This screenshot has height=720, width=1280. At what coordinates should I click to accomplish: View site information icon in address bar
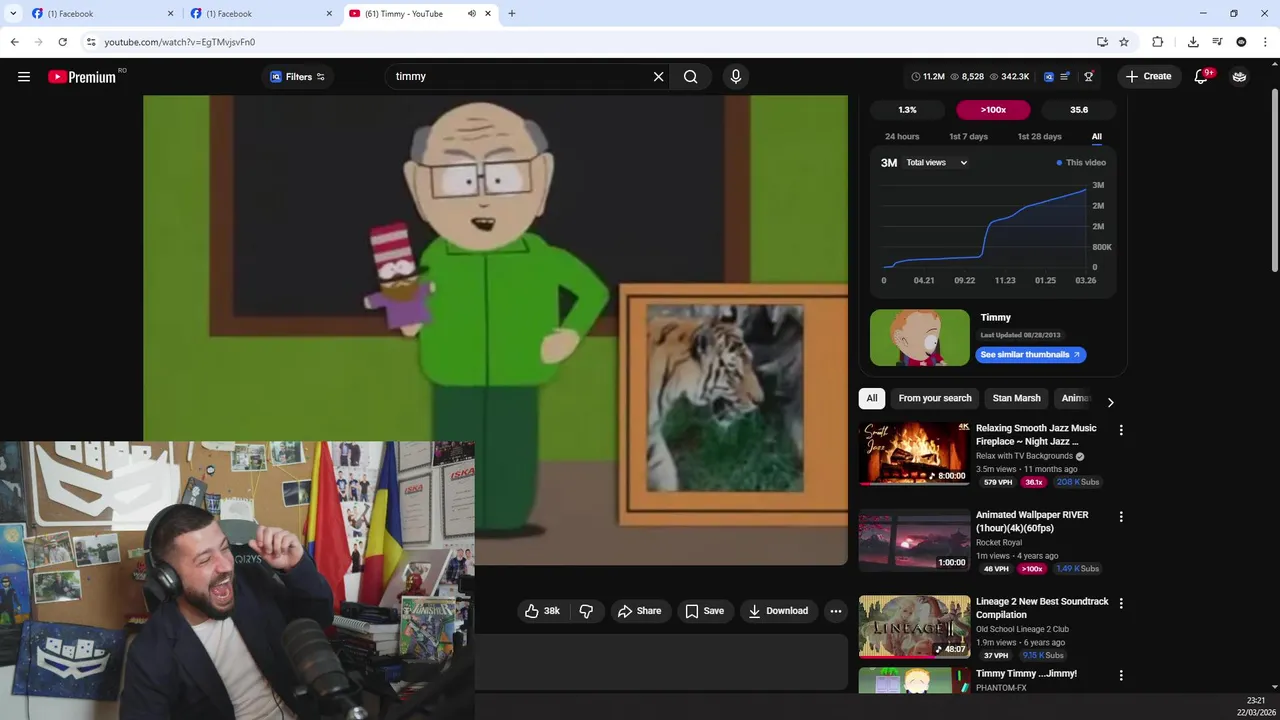pyautogui.click(x=91, y=42)
